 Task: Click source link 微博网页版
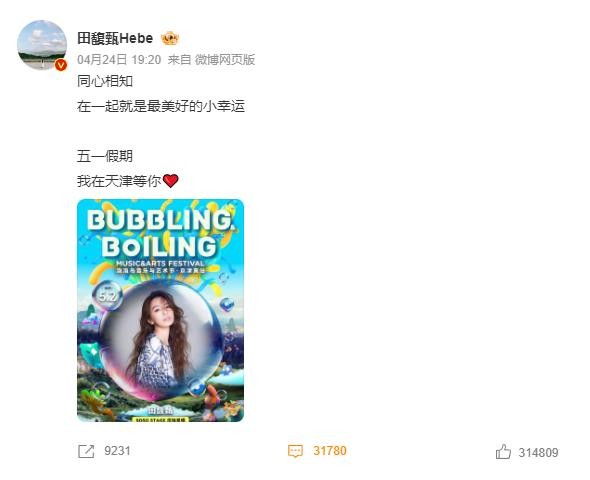(225, 59)
